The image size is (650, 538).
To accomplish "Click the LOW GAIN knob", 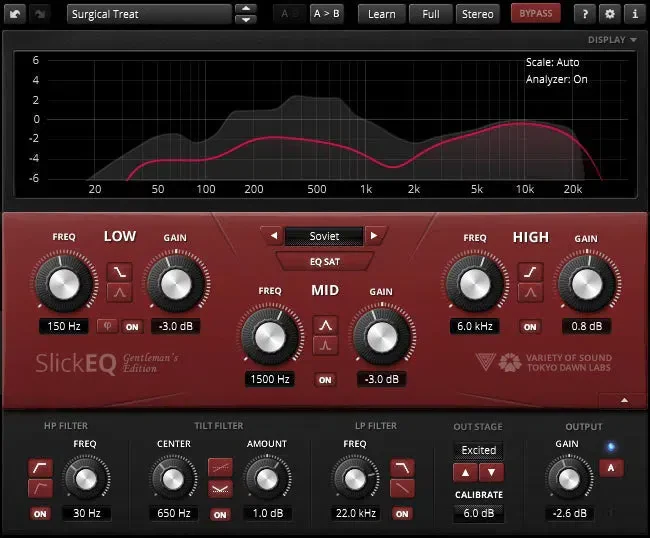I will pos(176,284).
